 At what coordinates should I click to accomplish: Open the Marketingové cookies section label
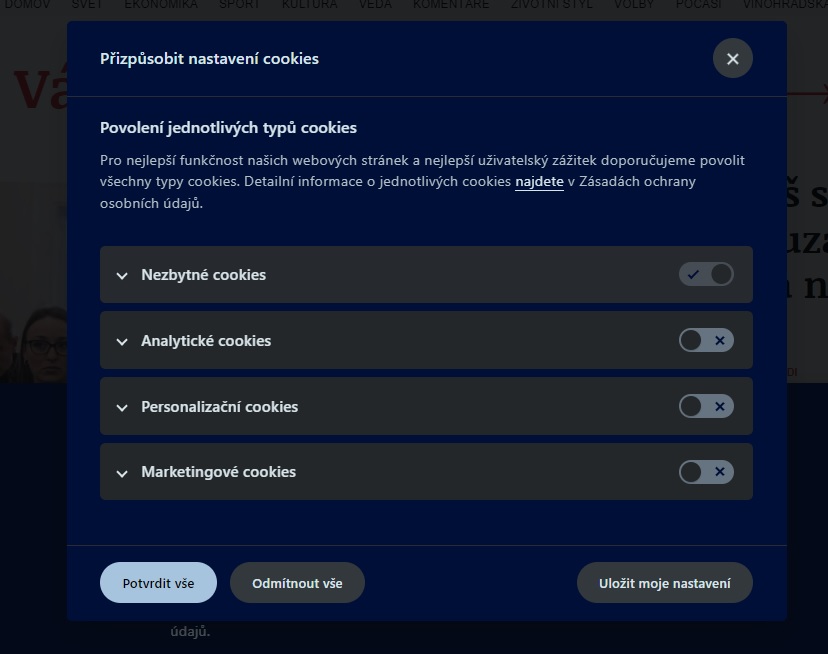tap(219, 472)
